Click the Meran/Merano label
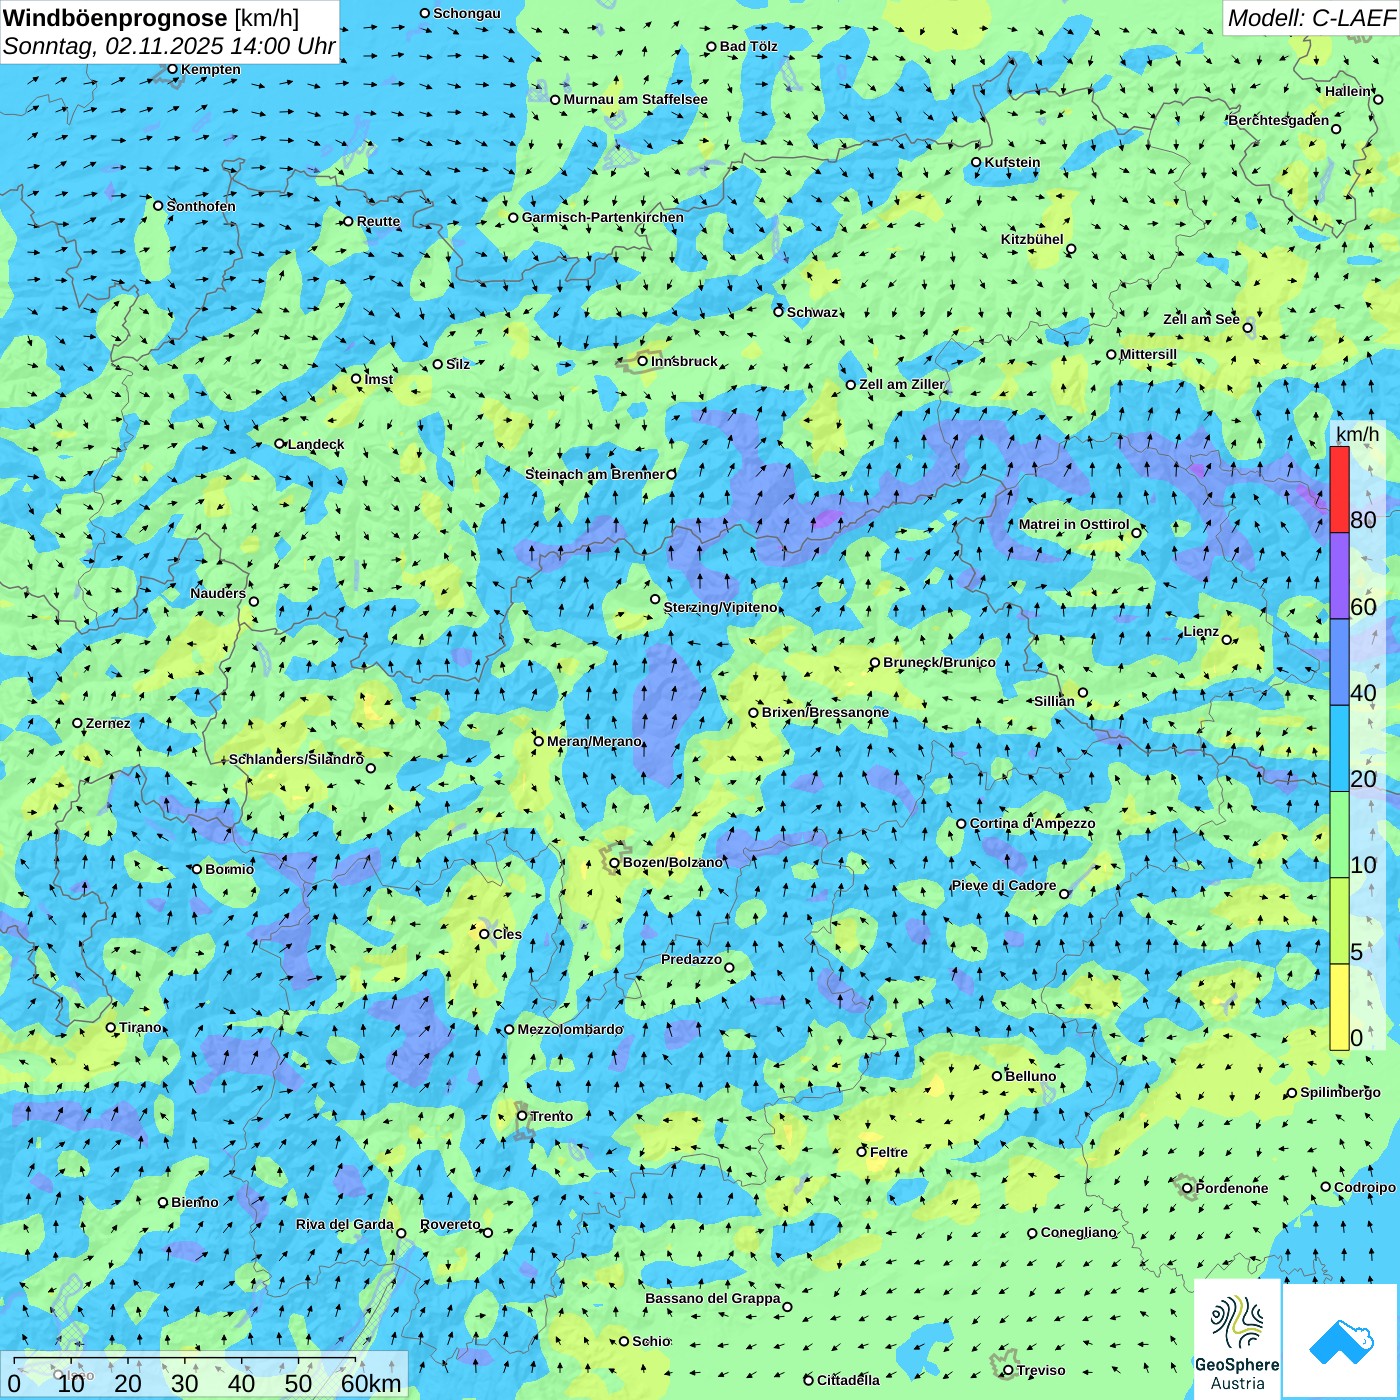Viewport: 1400px width, 1400px height. 594,741
